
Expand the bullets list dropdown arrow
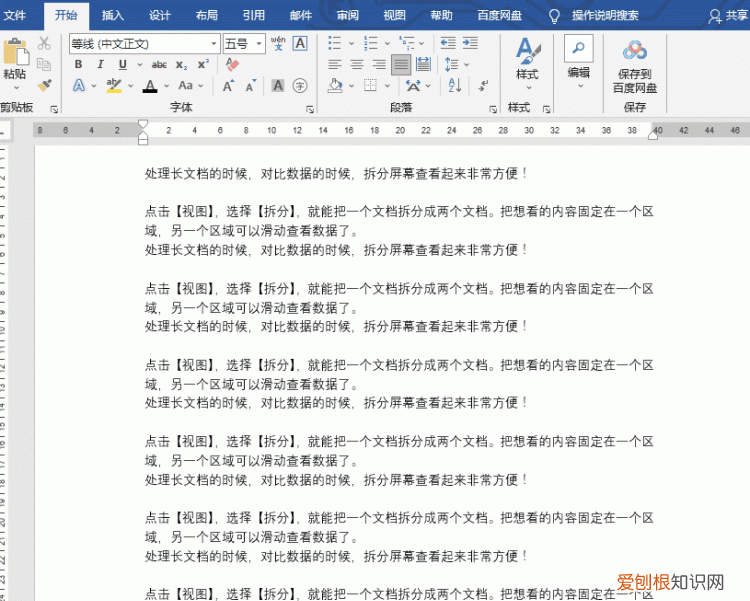352,44
